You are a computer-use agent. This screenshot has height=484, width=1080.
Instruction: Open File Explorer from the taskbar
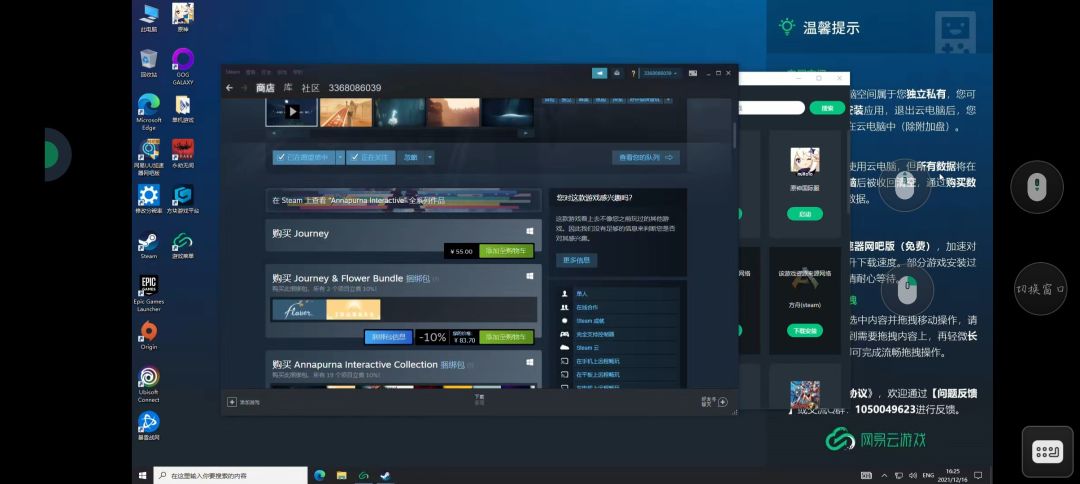tap(341, 475)
